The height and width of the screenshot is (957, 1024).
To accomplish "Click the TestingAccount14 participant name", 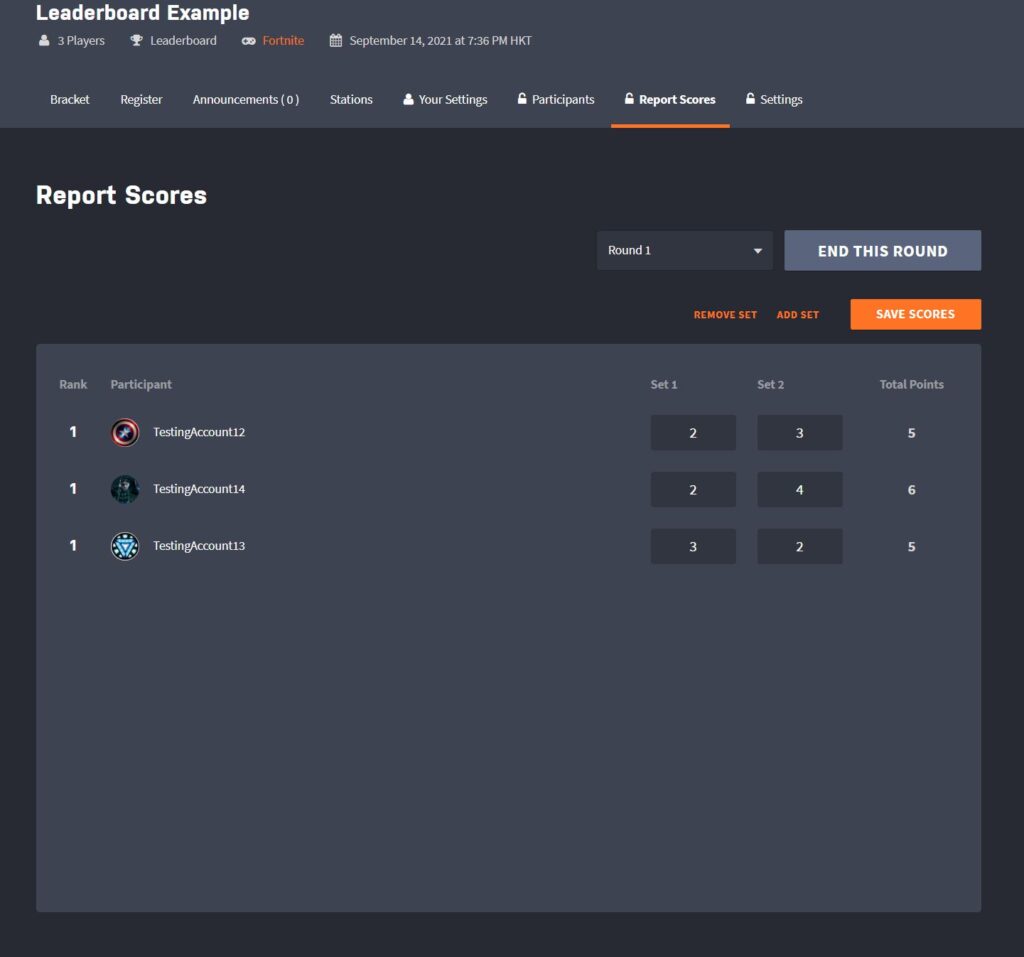I will (x=199, y=489).
